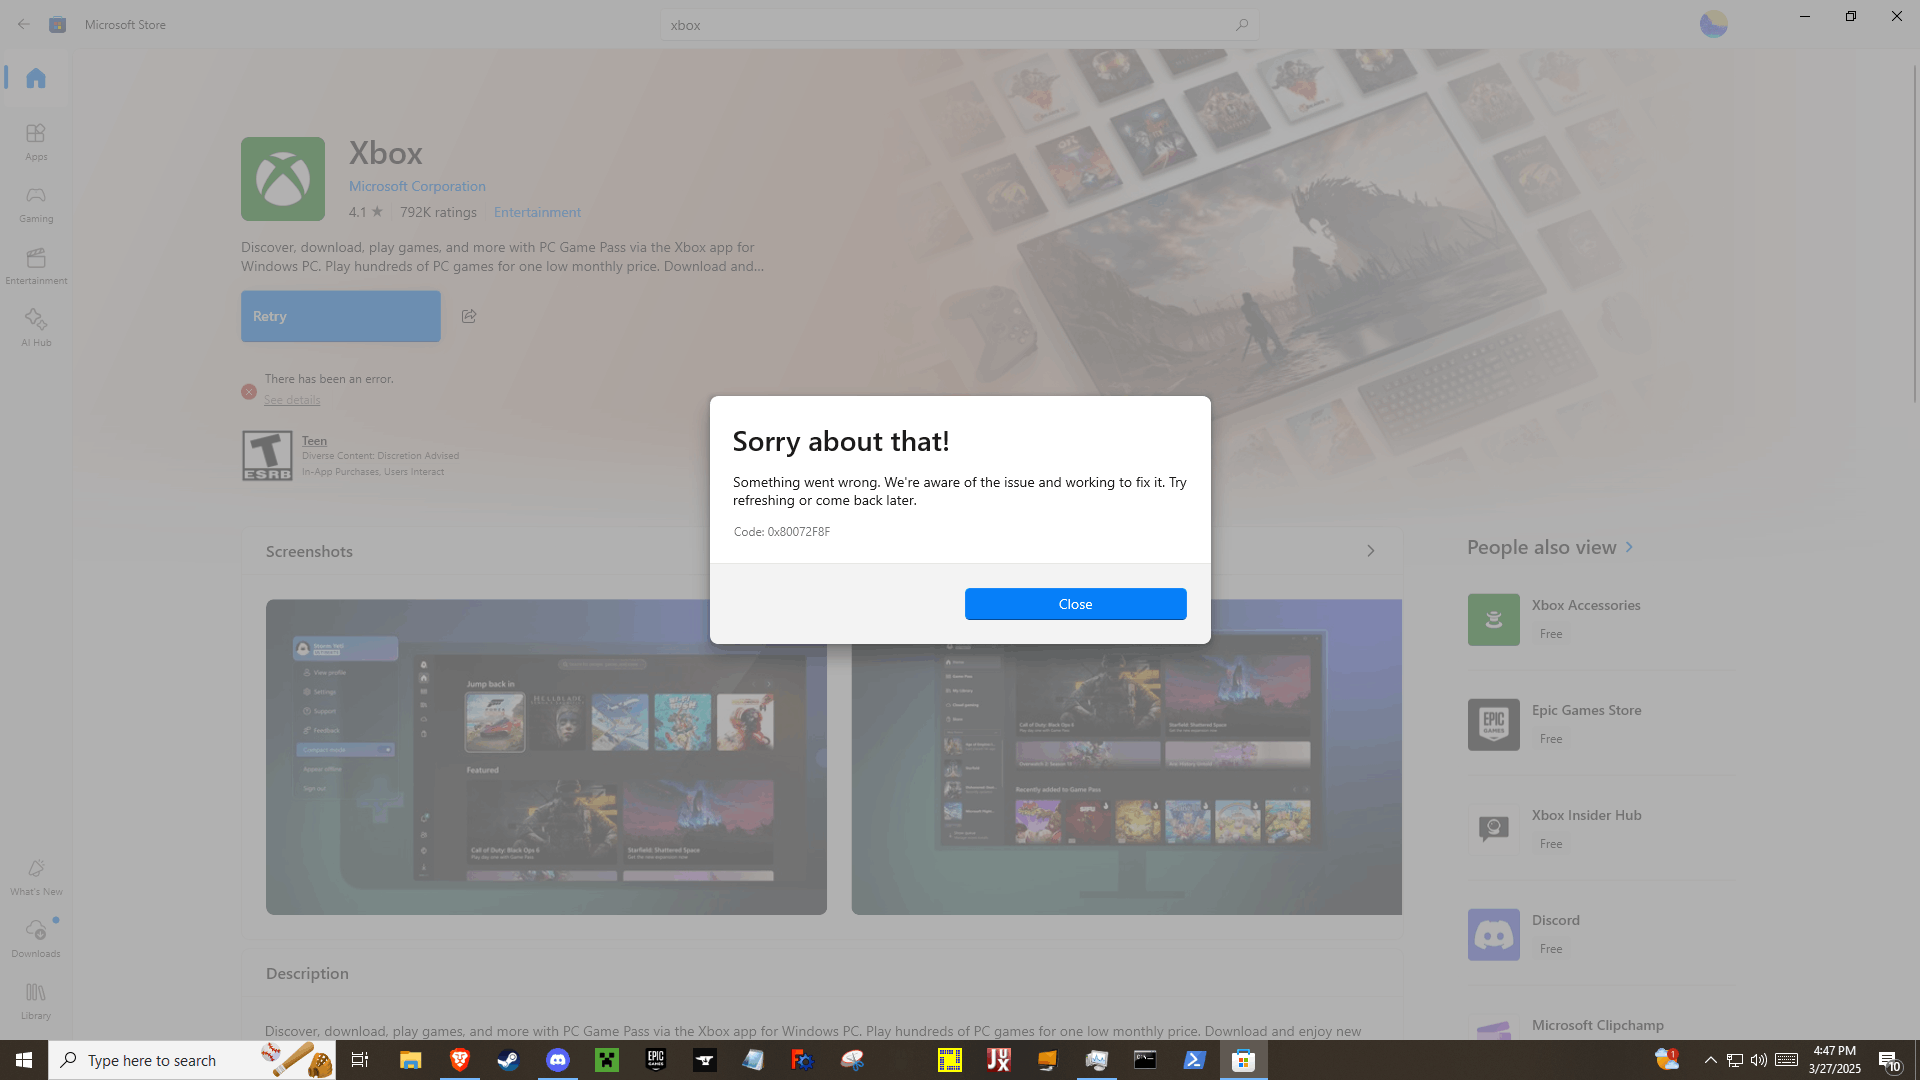The height and width of the screenshot is (1080, 1920).
Task: Open Entertainment sidebar icon
Action: (36, 265)
